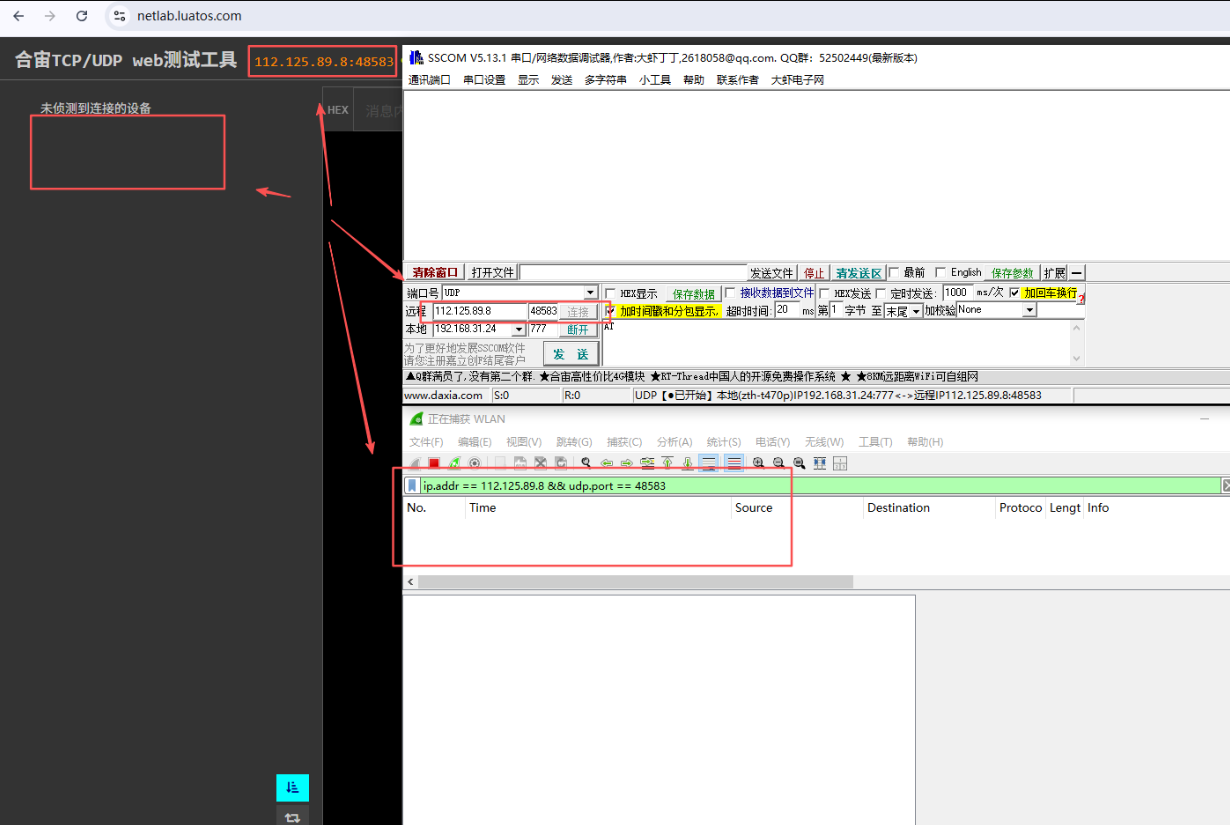Enable the HEX显示 checkbox
1230x825 pixels.
pos(610,294)
